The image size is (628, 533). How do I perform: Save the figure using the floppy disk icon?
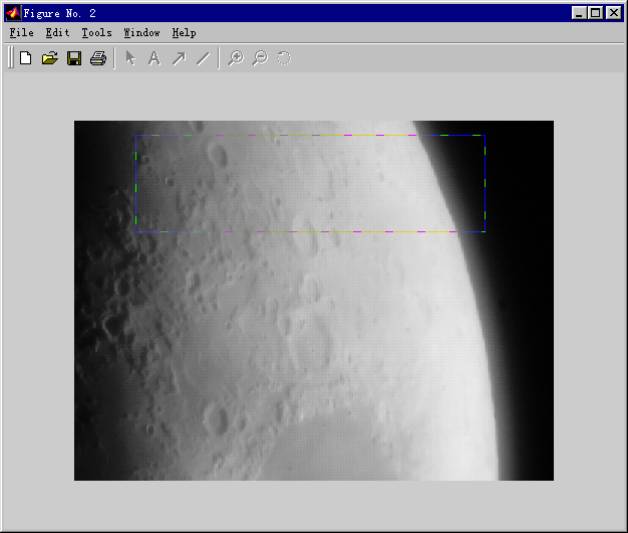click(x=74, y=58)
